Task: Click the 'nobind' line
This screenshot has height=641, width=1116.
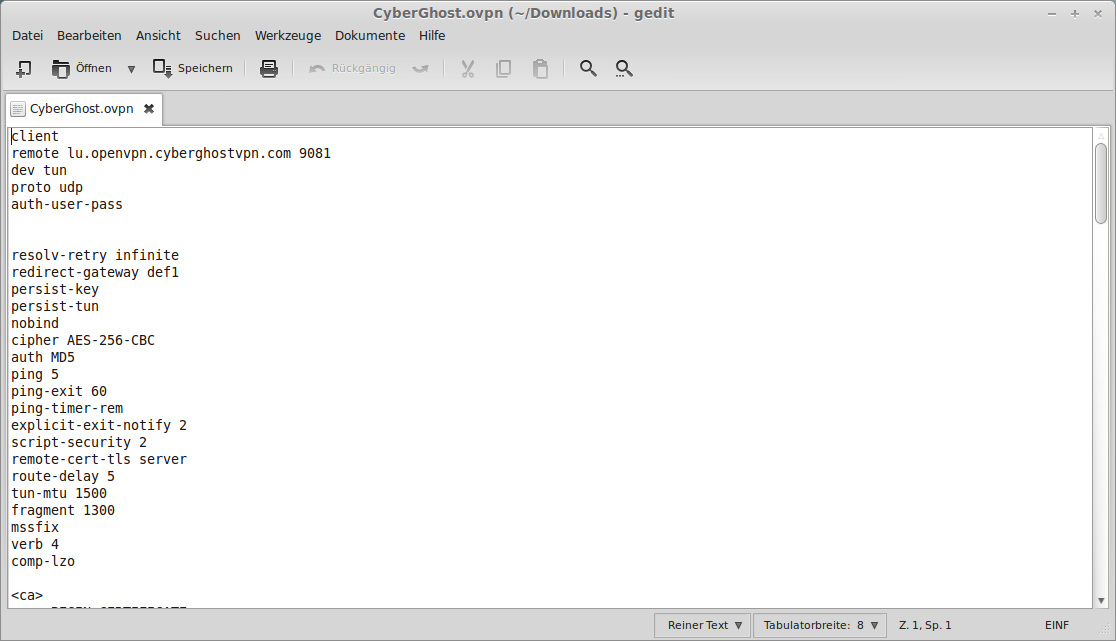Action: (x=35, y=323)
